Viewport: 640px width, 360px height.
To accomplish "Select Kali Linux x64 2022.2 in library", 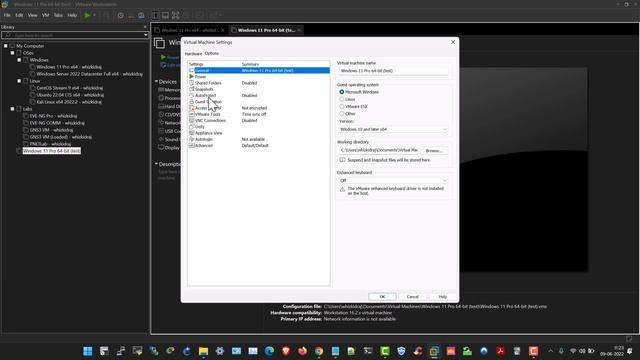I will (x=69, y=102).
